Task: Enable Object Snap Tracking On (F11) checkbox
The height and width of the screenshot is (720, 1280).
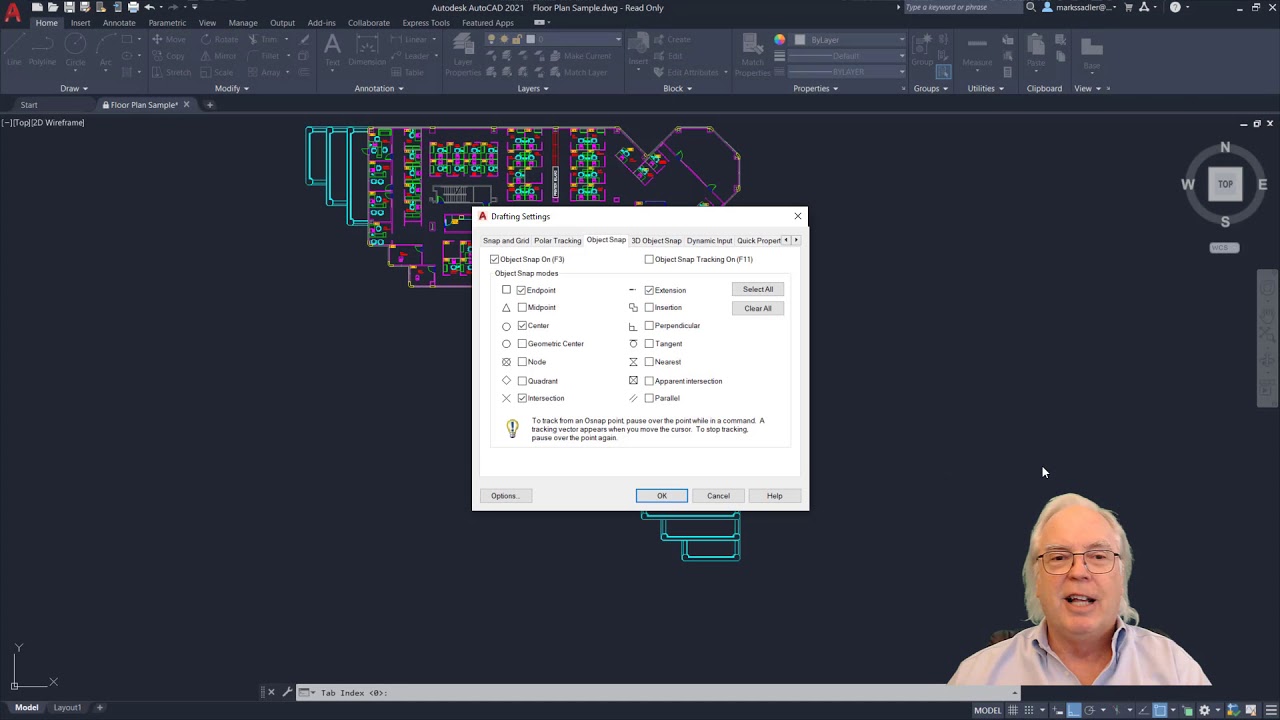Action: click(649, 259)
